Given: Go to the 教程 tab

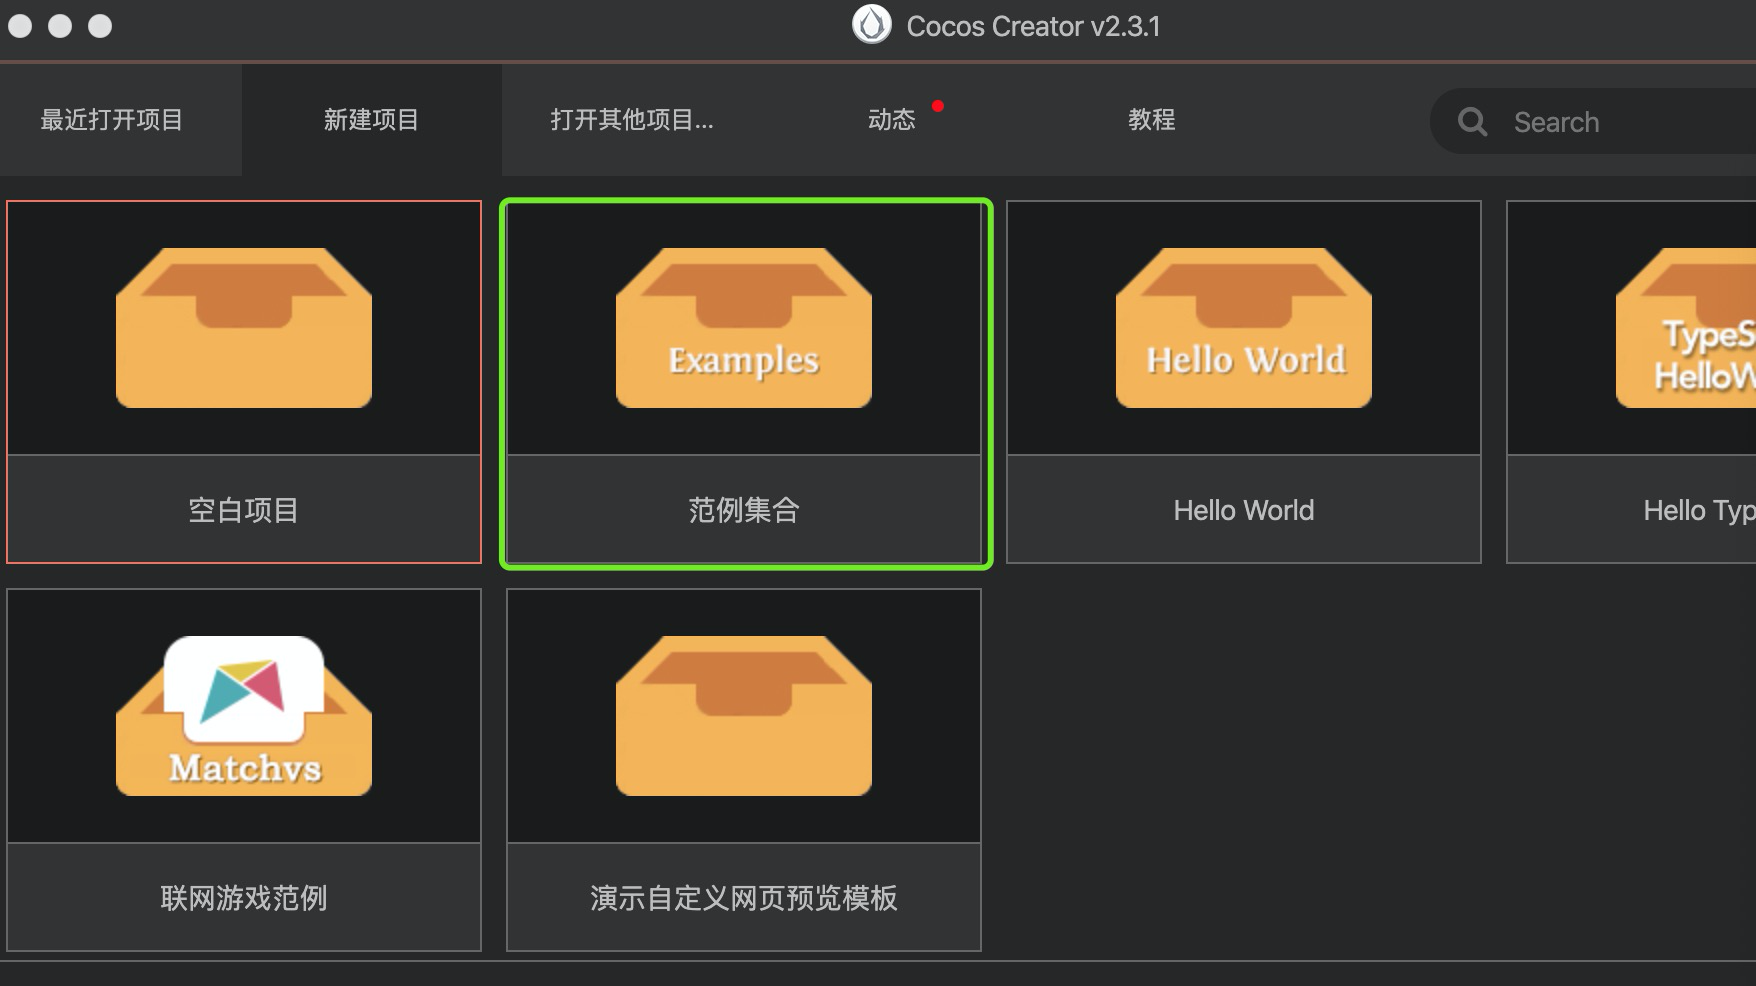Looking at the screenshot, I should click(1152, 120).
